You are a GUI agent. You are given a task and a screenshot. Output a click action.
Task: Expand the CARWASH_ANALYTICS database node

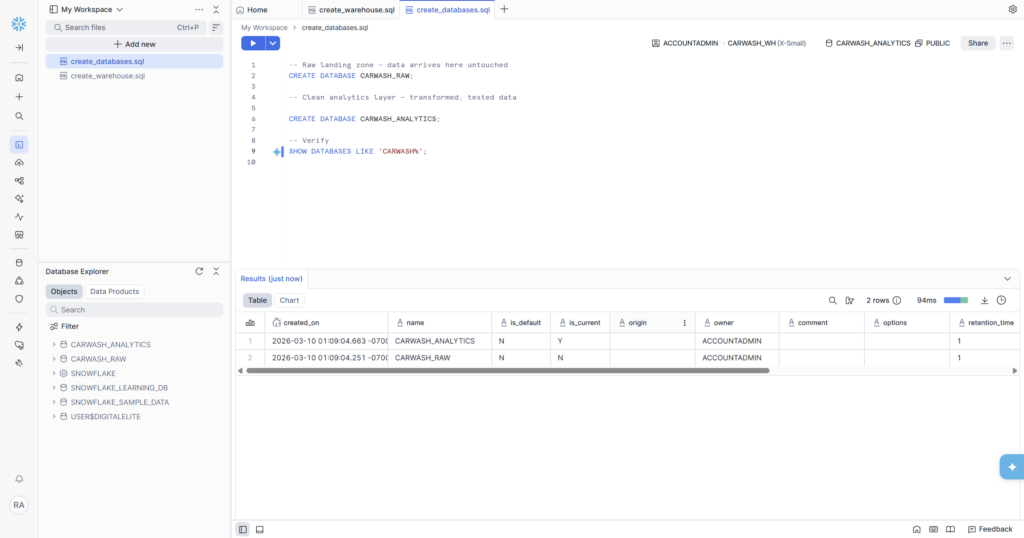click(54, 345)
